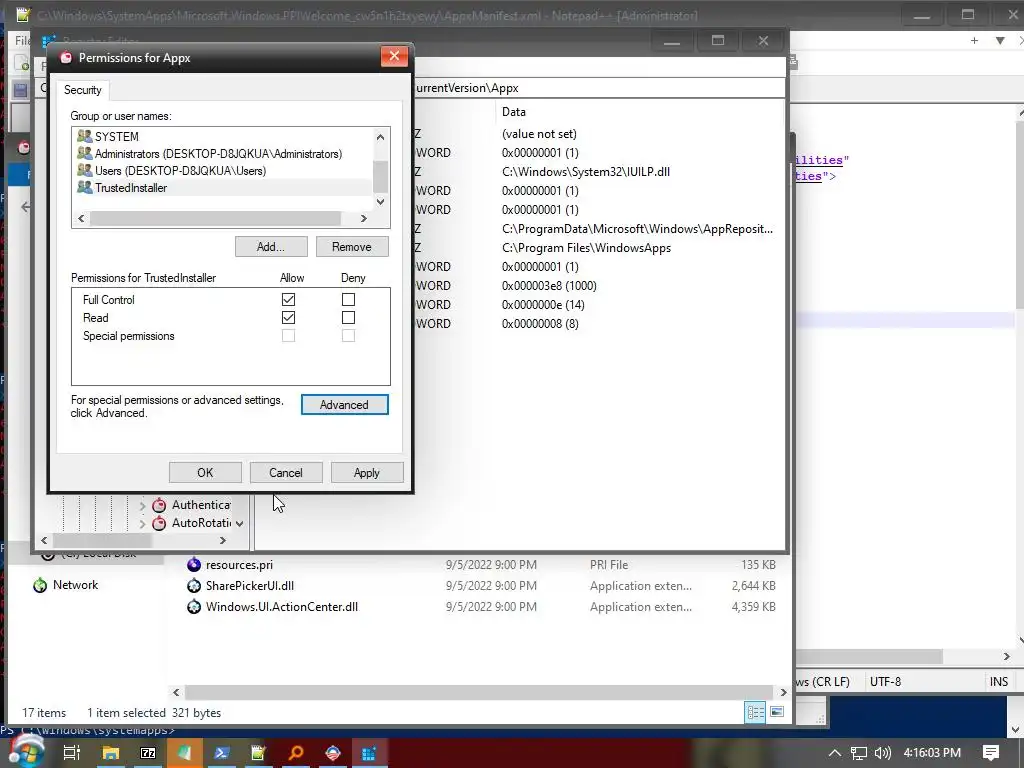Click left arrow of registry tree scrollbar

[x=44, y=540]
